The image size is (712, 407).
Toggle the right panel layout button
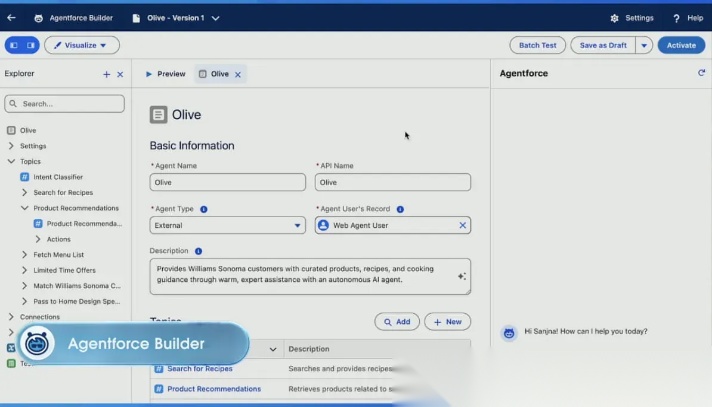click(x=30, y=45)
